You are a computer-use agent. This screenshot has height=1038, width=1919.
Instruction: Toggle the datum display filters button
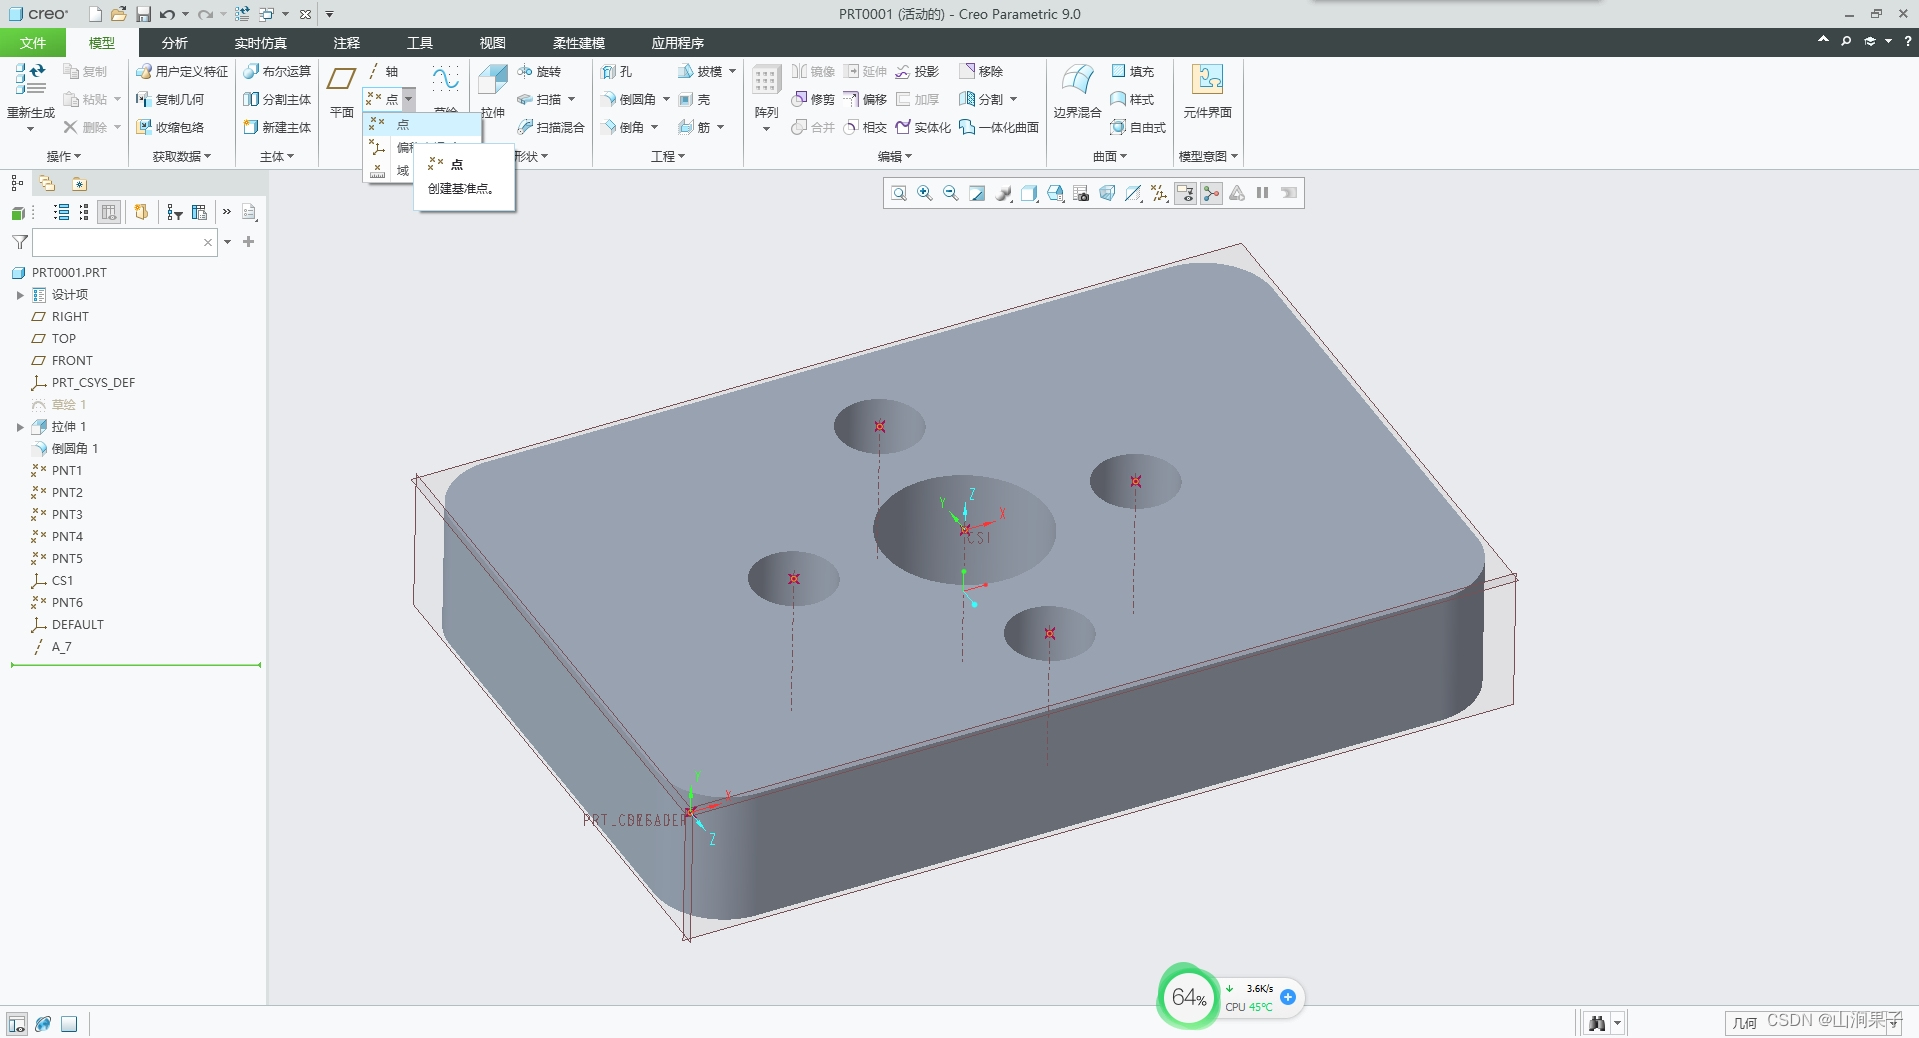pyautogui.click(x=1159, y=193)
